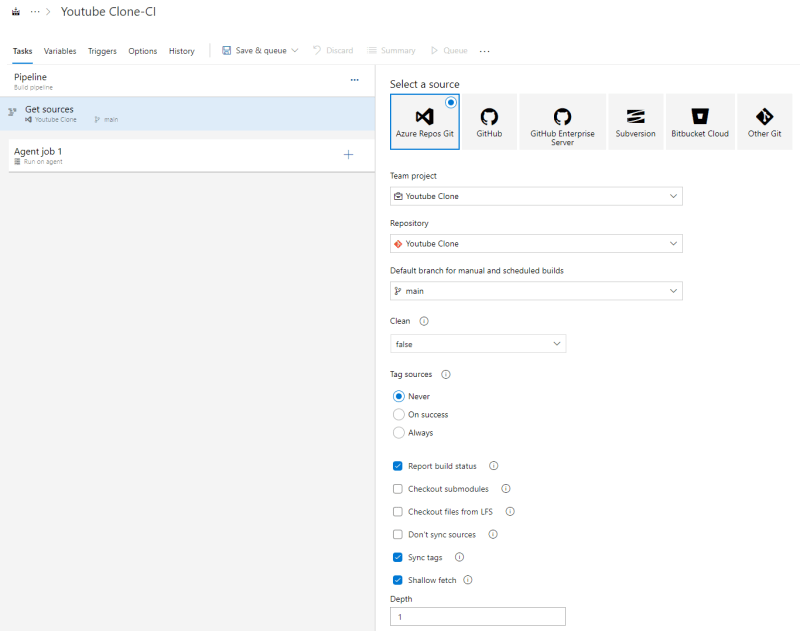The image size is (800, 631).
Task: Open the breadcrumb ellipsis menu
Action: click(x=35, y=12)
